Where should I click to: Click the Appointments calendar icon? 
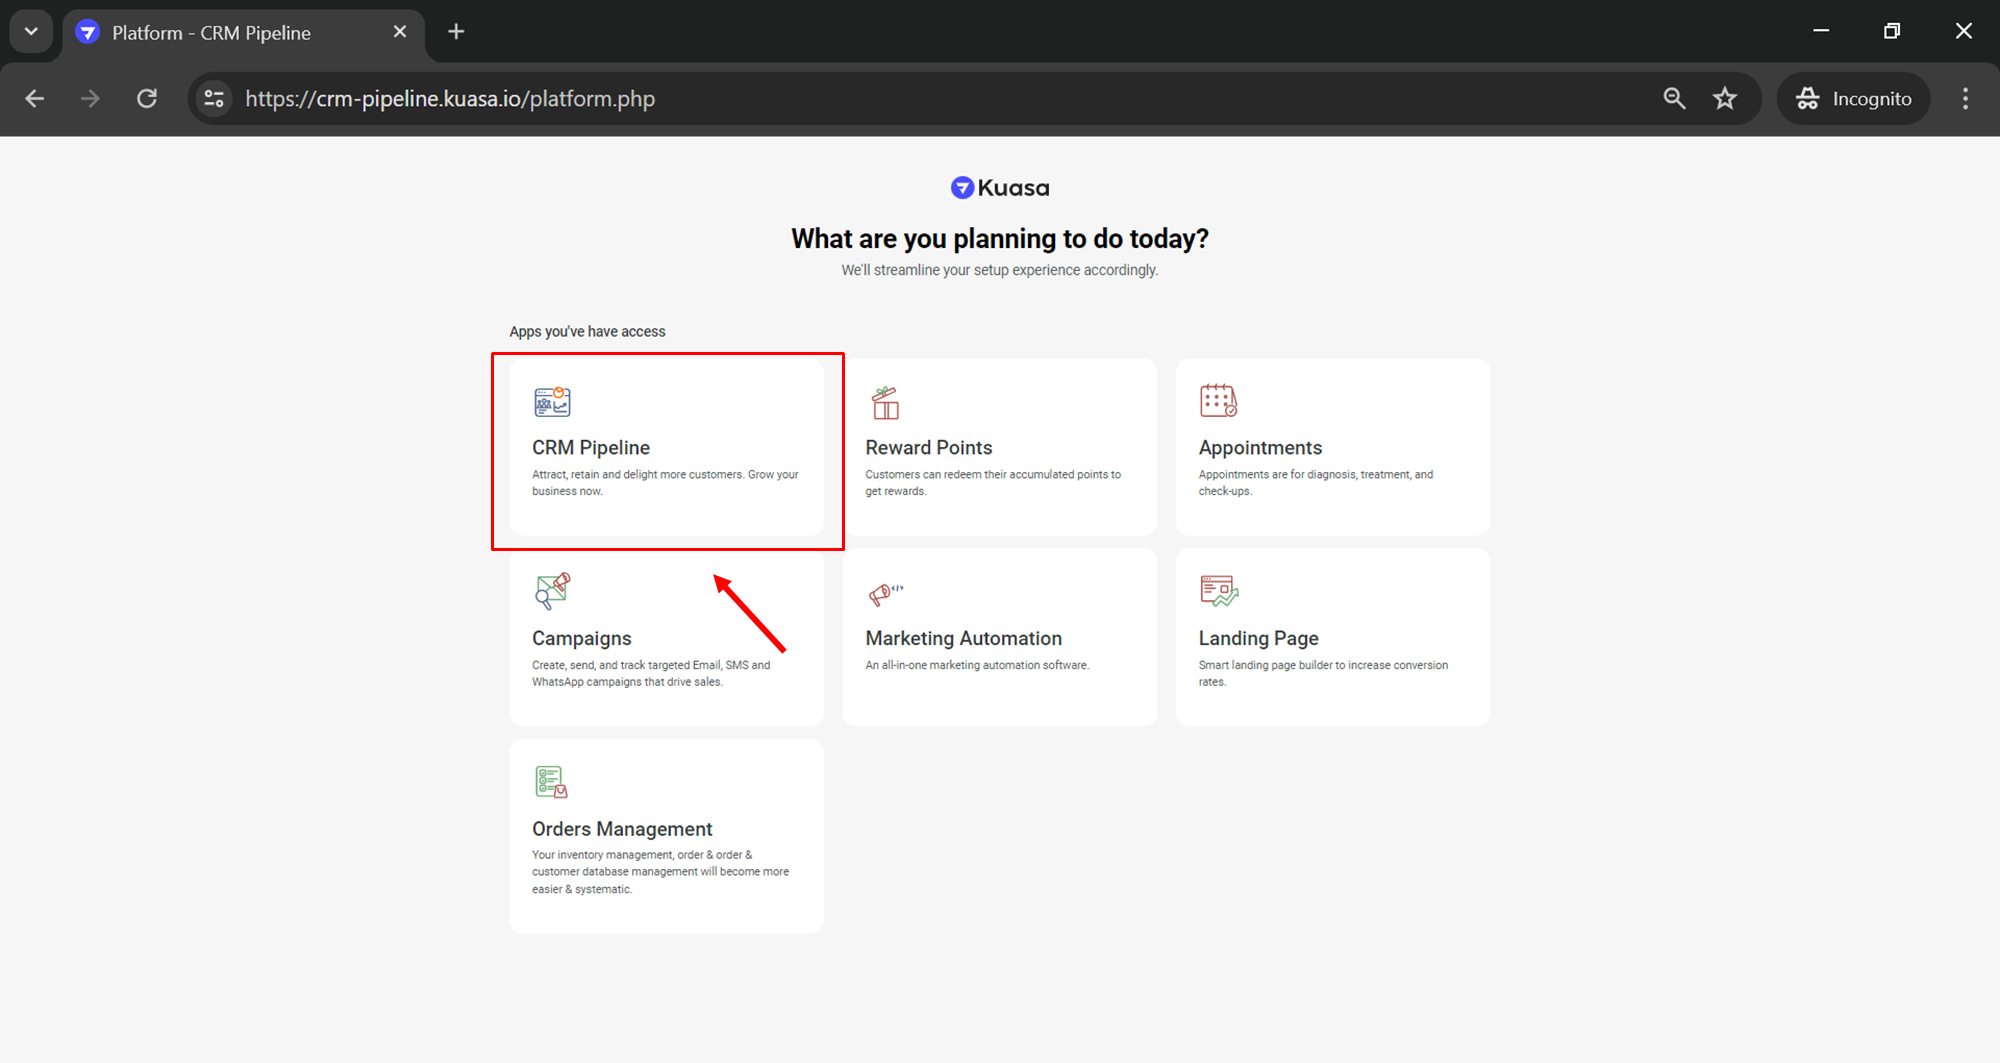point(1218,401)
